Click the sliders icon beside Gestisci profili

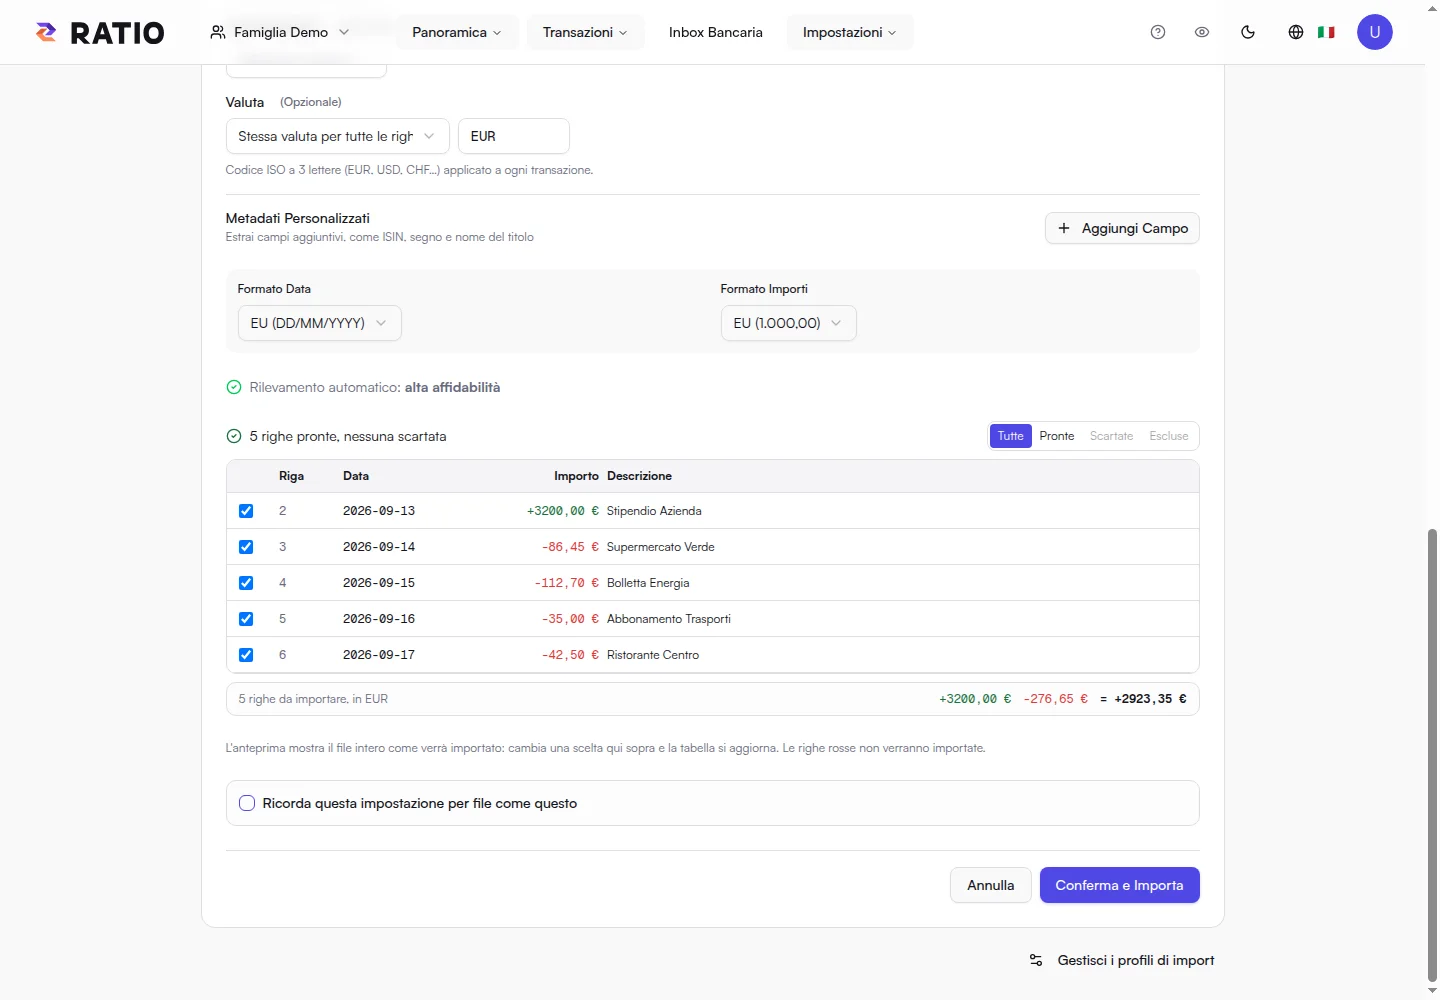click(x=1036, y=960)
